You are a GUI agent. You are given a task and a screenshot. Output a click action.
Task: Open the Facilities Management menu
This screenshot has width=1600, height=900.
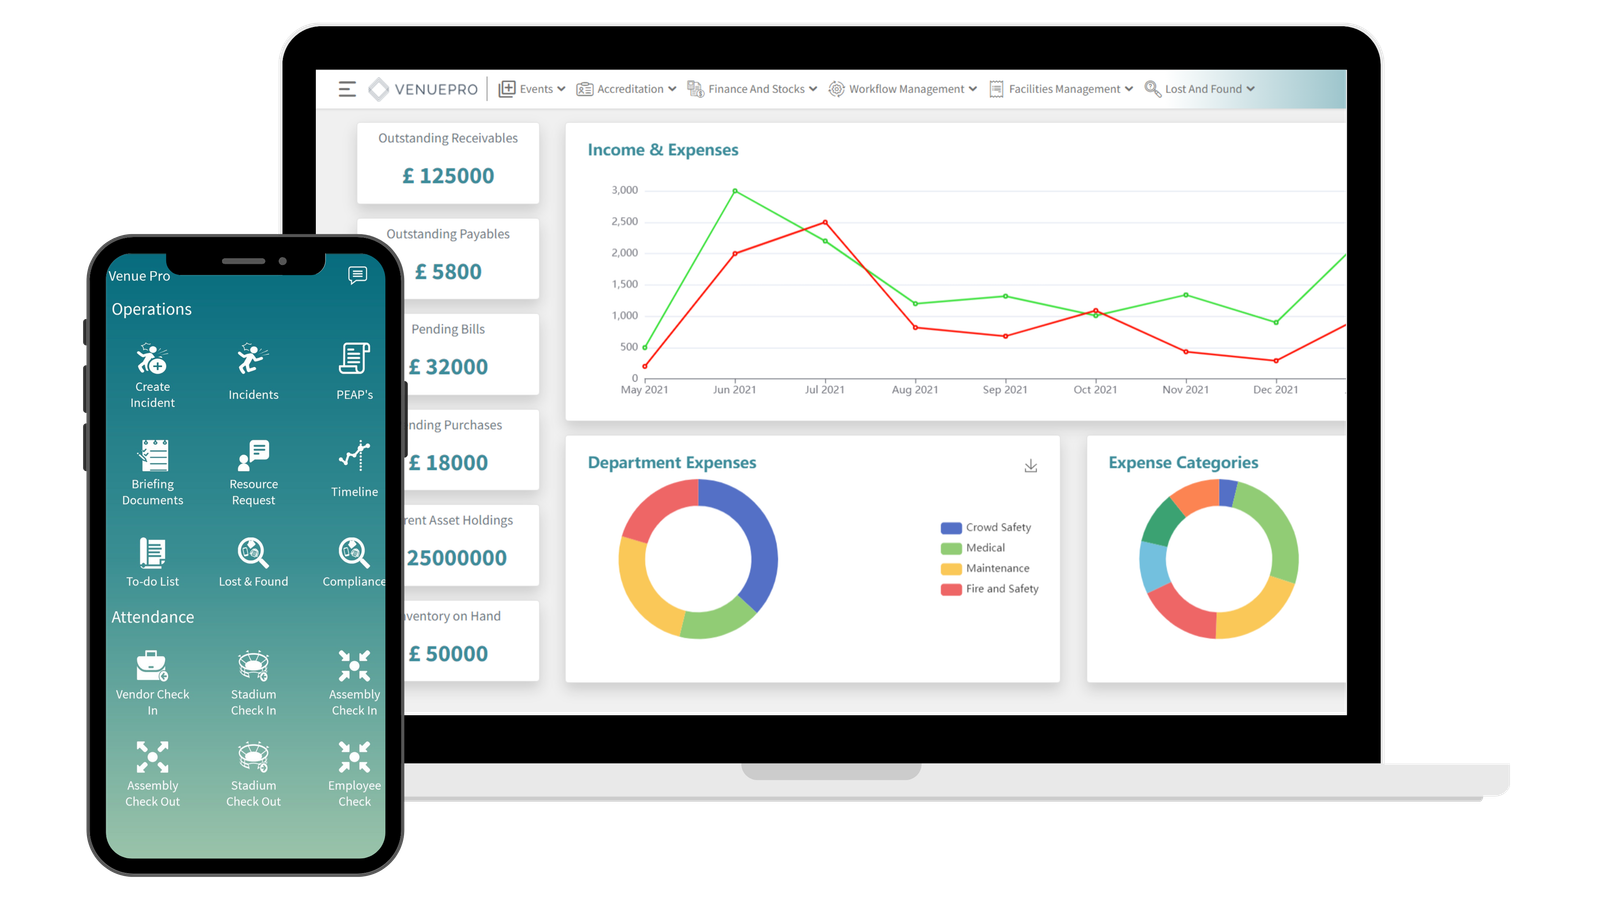[x=1061, y=89]
